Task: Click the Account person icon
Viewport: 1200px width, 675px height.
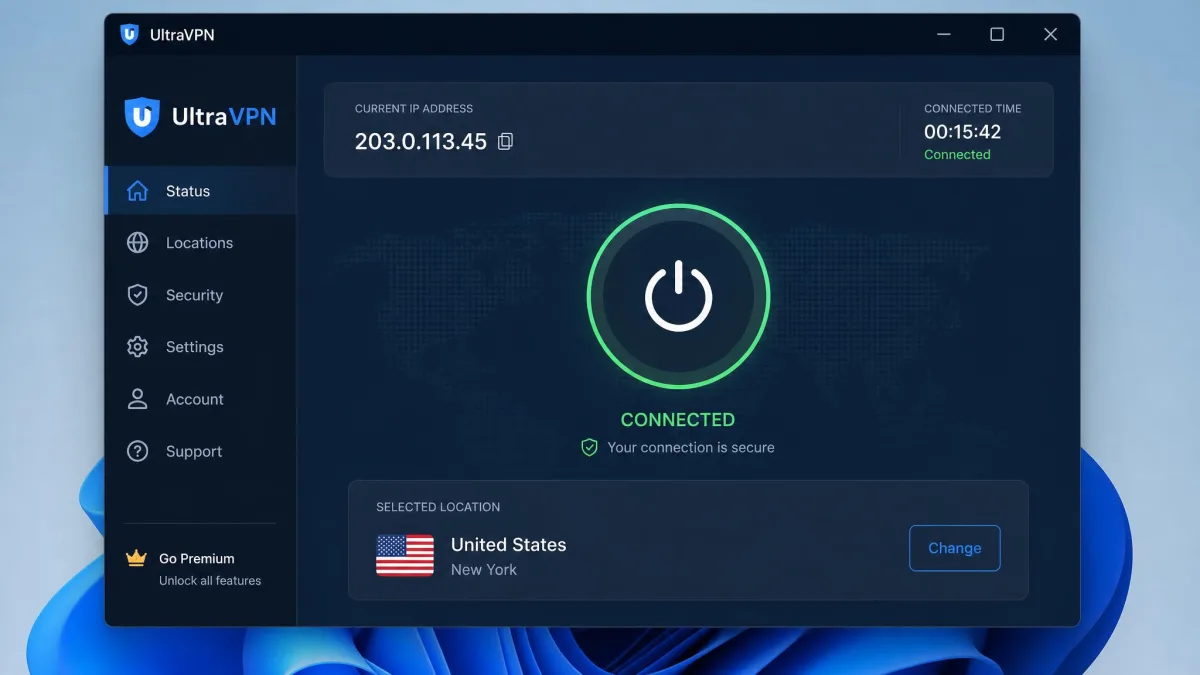Action: [x=137, y=399]
